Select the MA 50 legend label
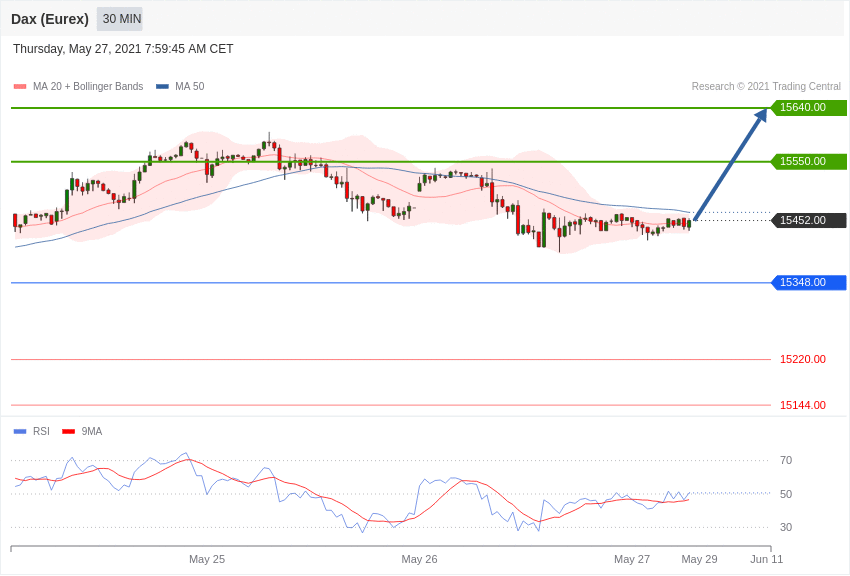The height and width of the screenshot is (576, 850). [x=190, y=87]
